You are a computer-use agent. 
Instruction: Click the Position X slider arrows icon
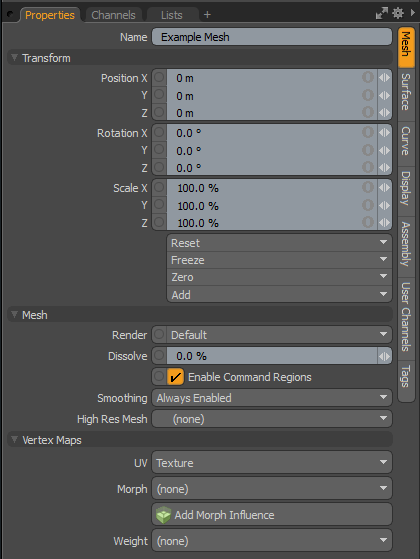tap(384, 78)
